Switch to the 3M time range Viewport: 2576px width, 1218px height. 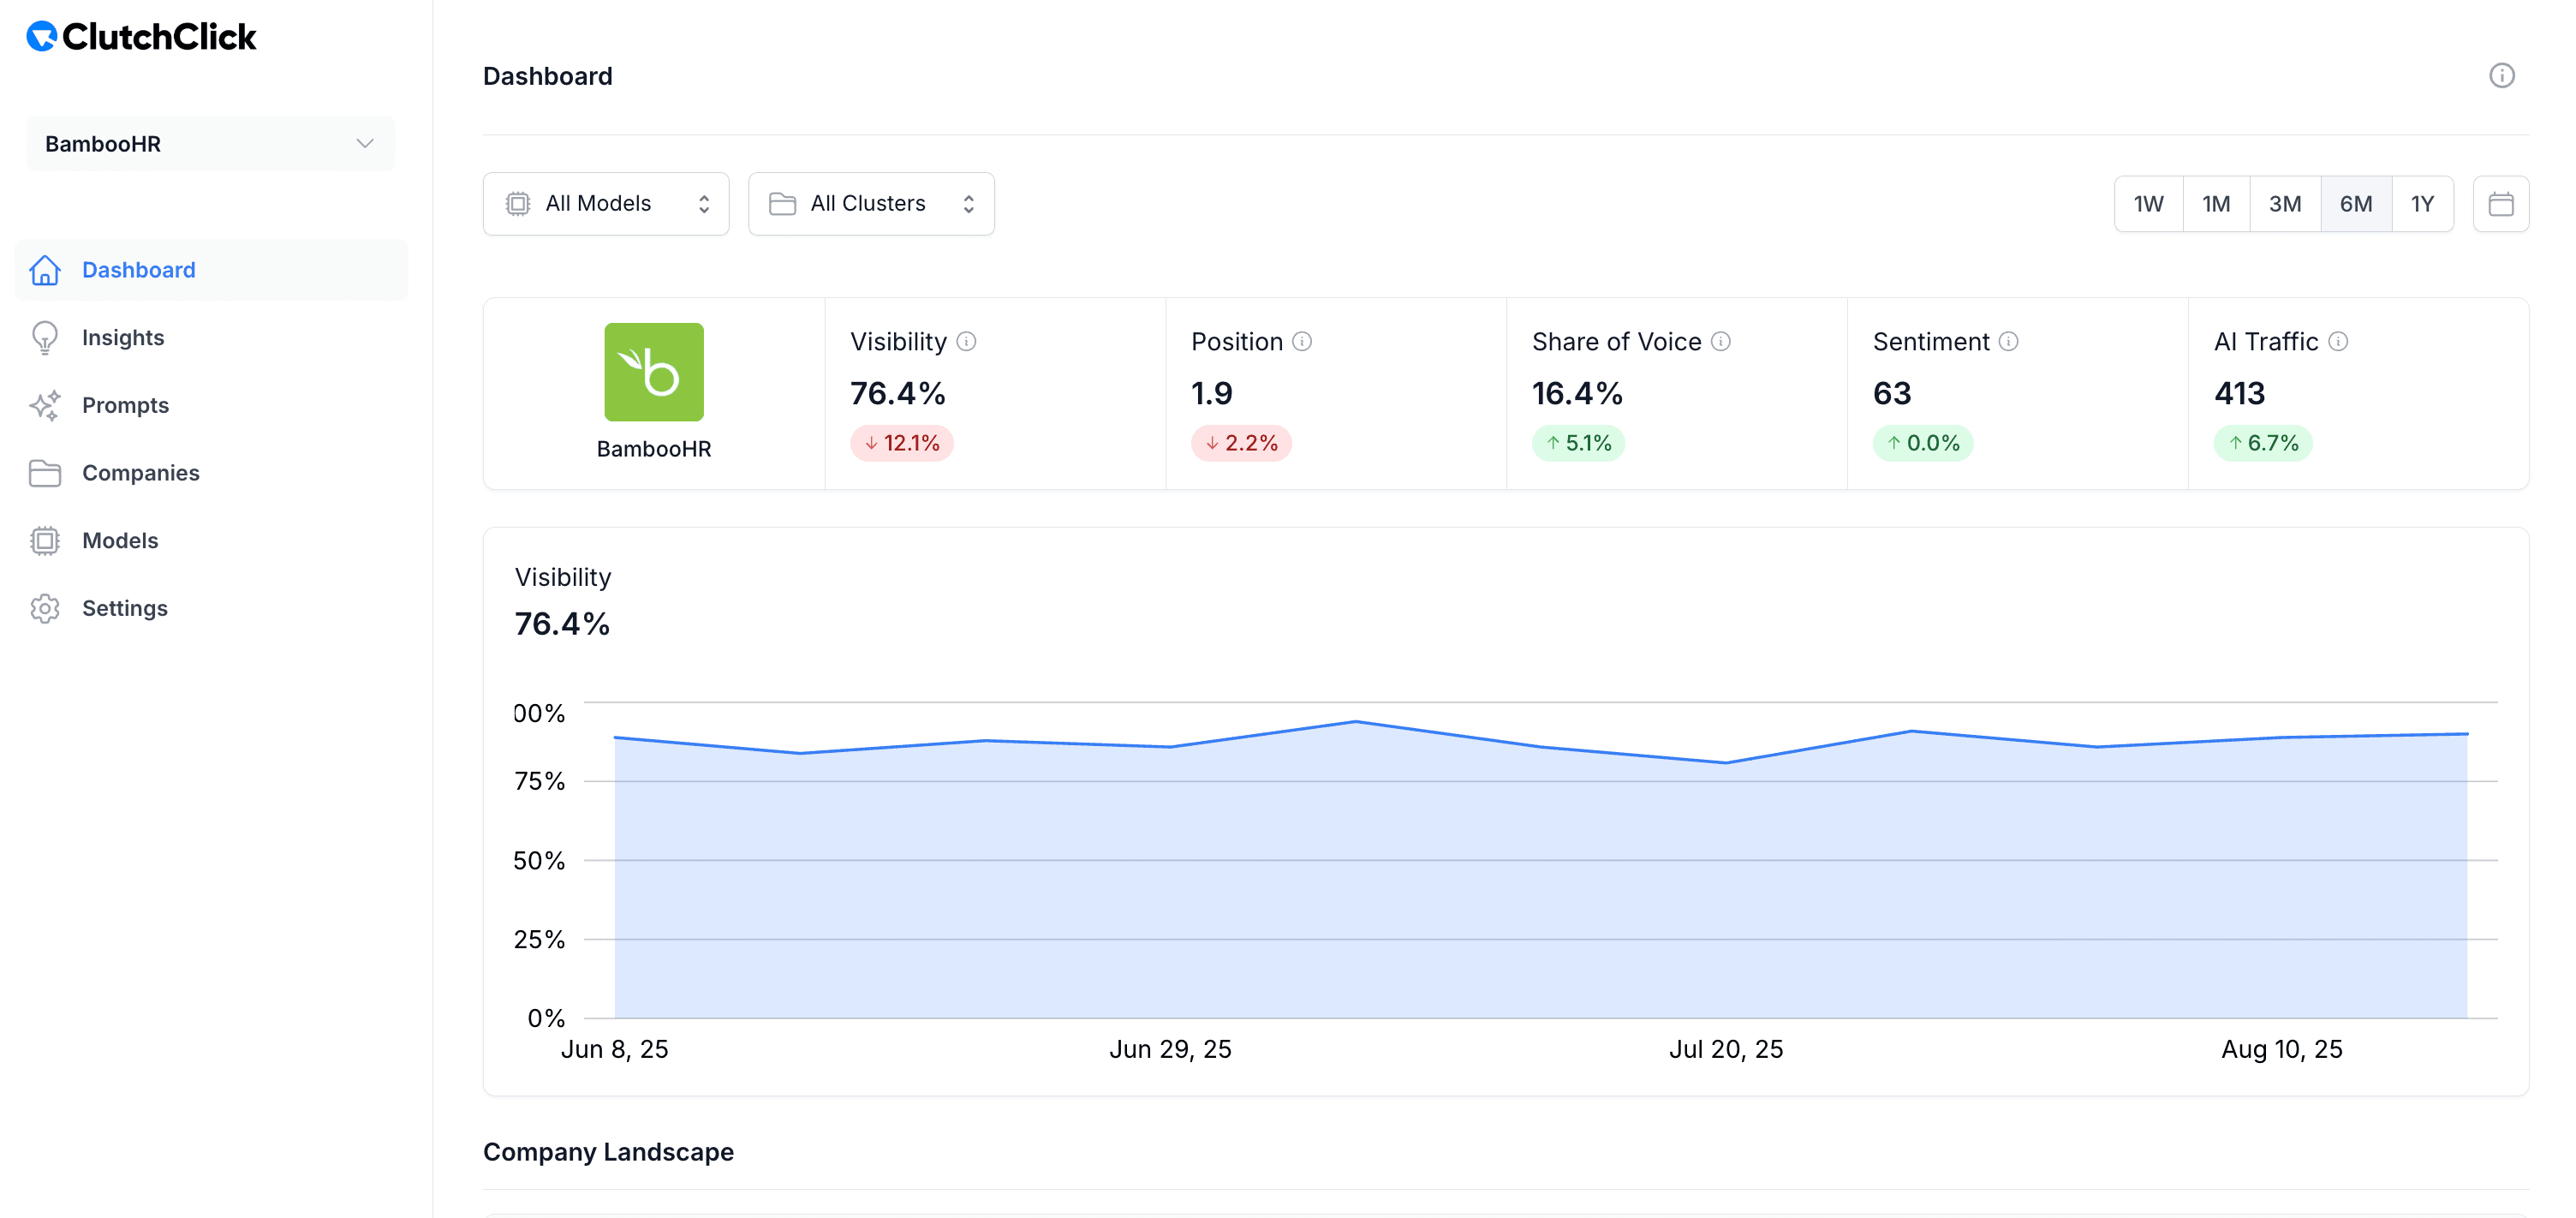[x=2286, y=203]
